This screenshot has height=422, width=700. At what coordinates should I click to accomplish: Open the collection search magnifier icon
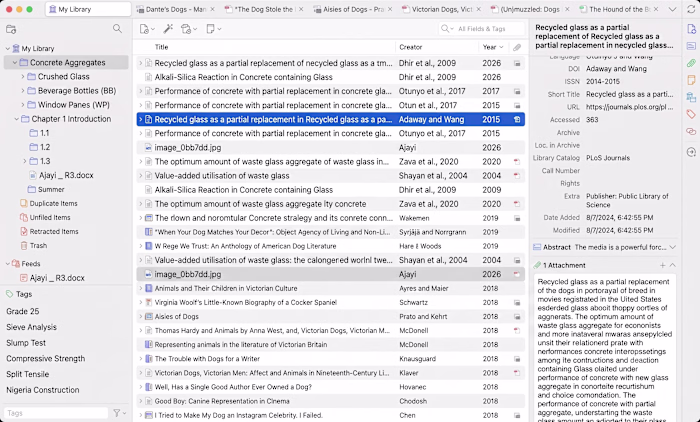[117, 29]
